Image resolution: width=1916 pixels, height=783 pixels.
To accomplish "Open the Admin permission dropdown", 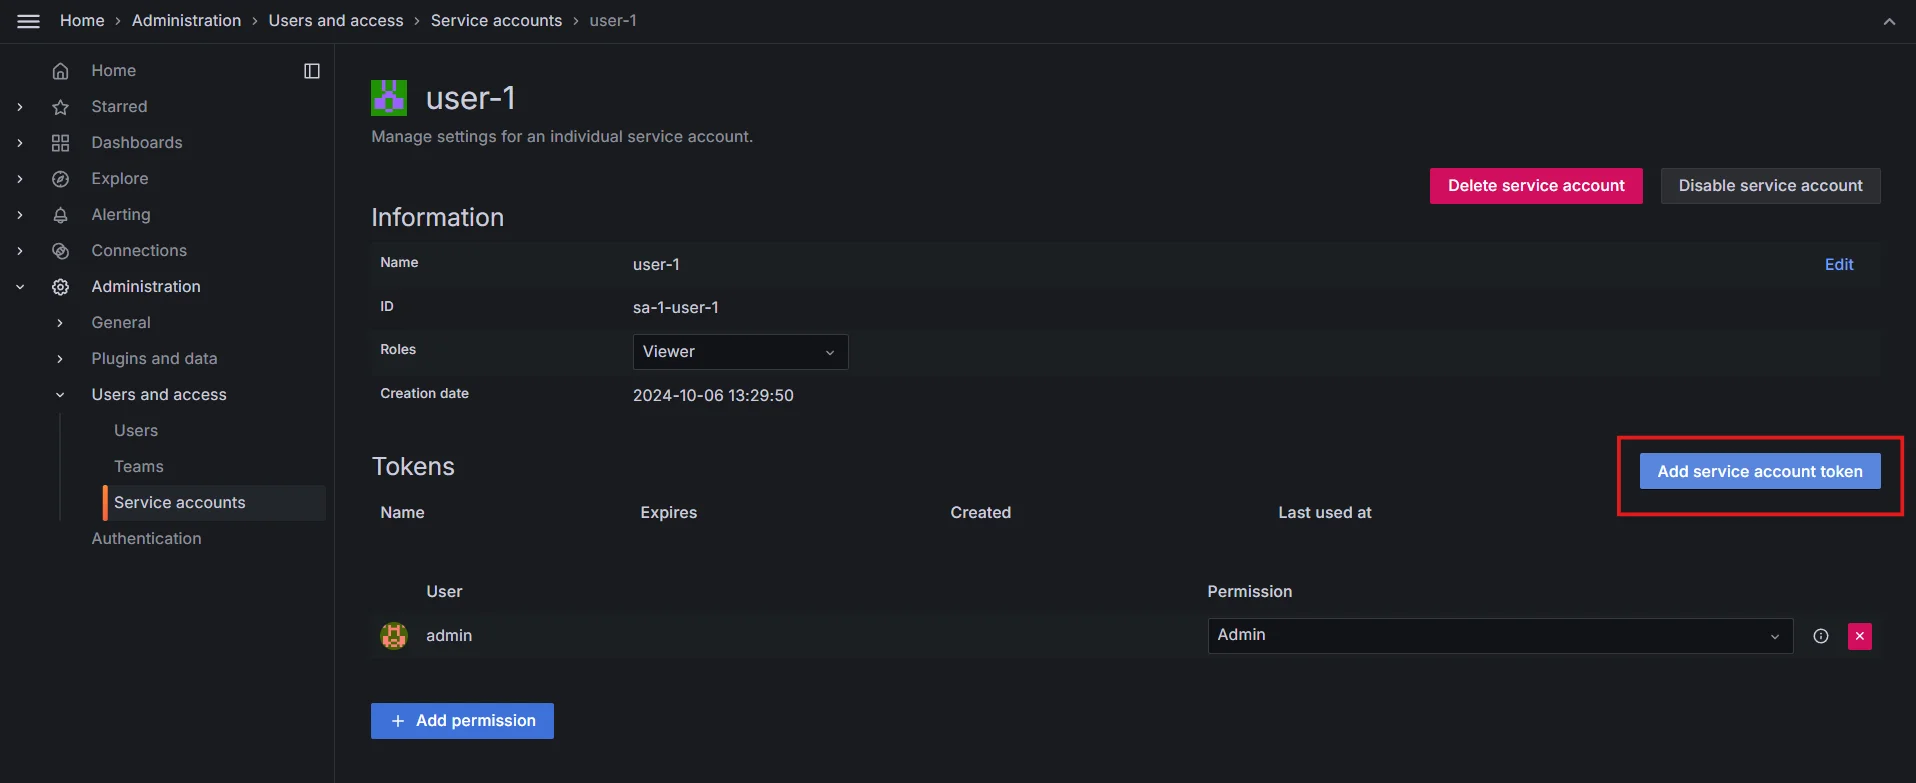I will click(1500, 636).
